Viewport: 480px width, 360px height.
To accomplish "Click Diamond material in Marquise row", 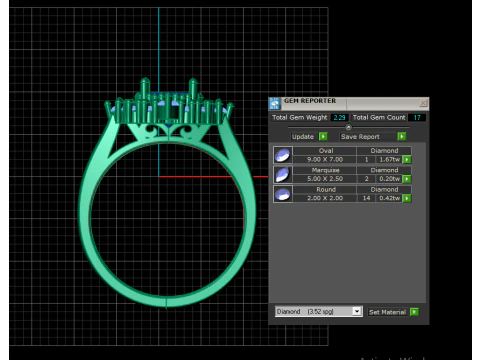I will [384, 170].
